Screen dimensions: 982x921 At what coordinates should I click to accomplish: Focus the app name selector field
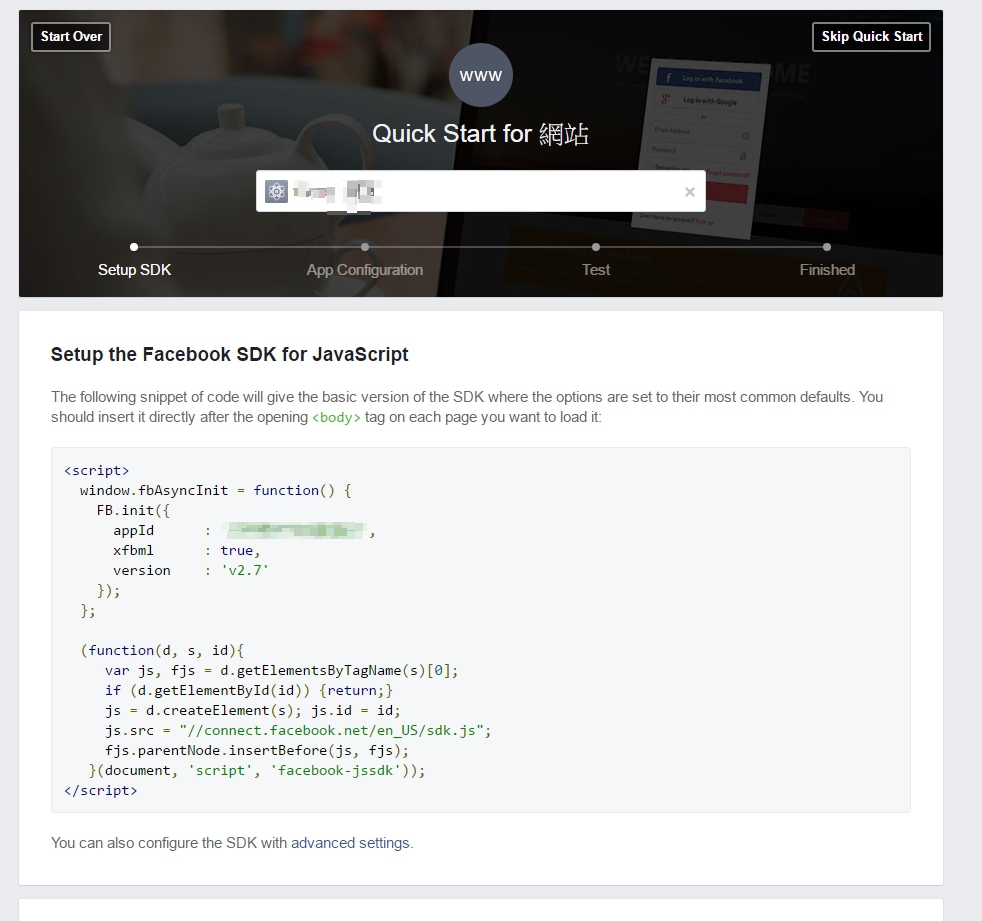tap(480, 191)
